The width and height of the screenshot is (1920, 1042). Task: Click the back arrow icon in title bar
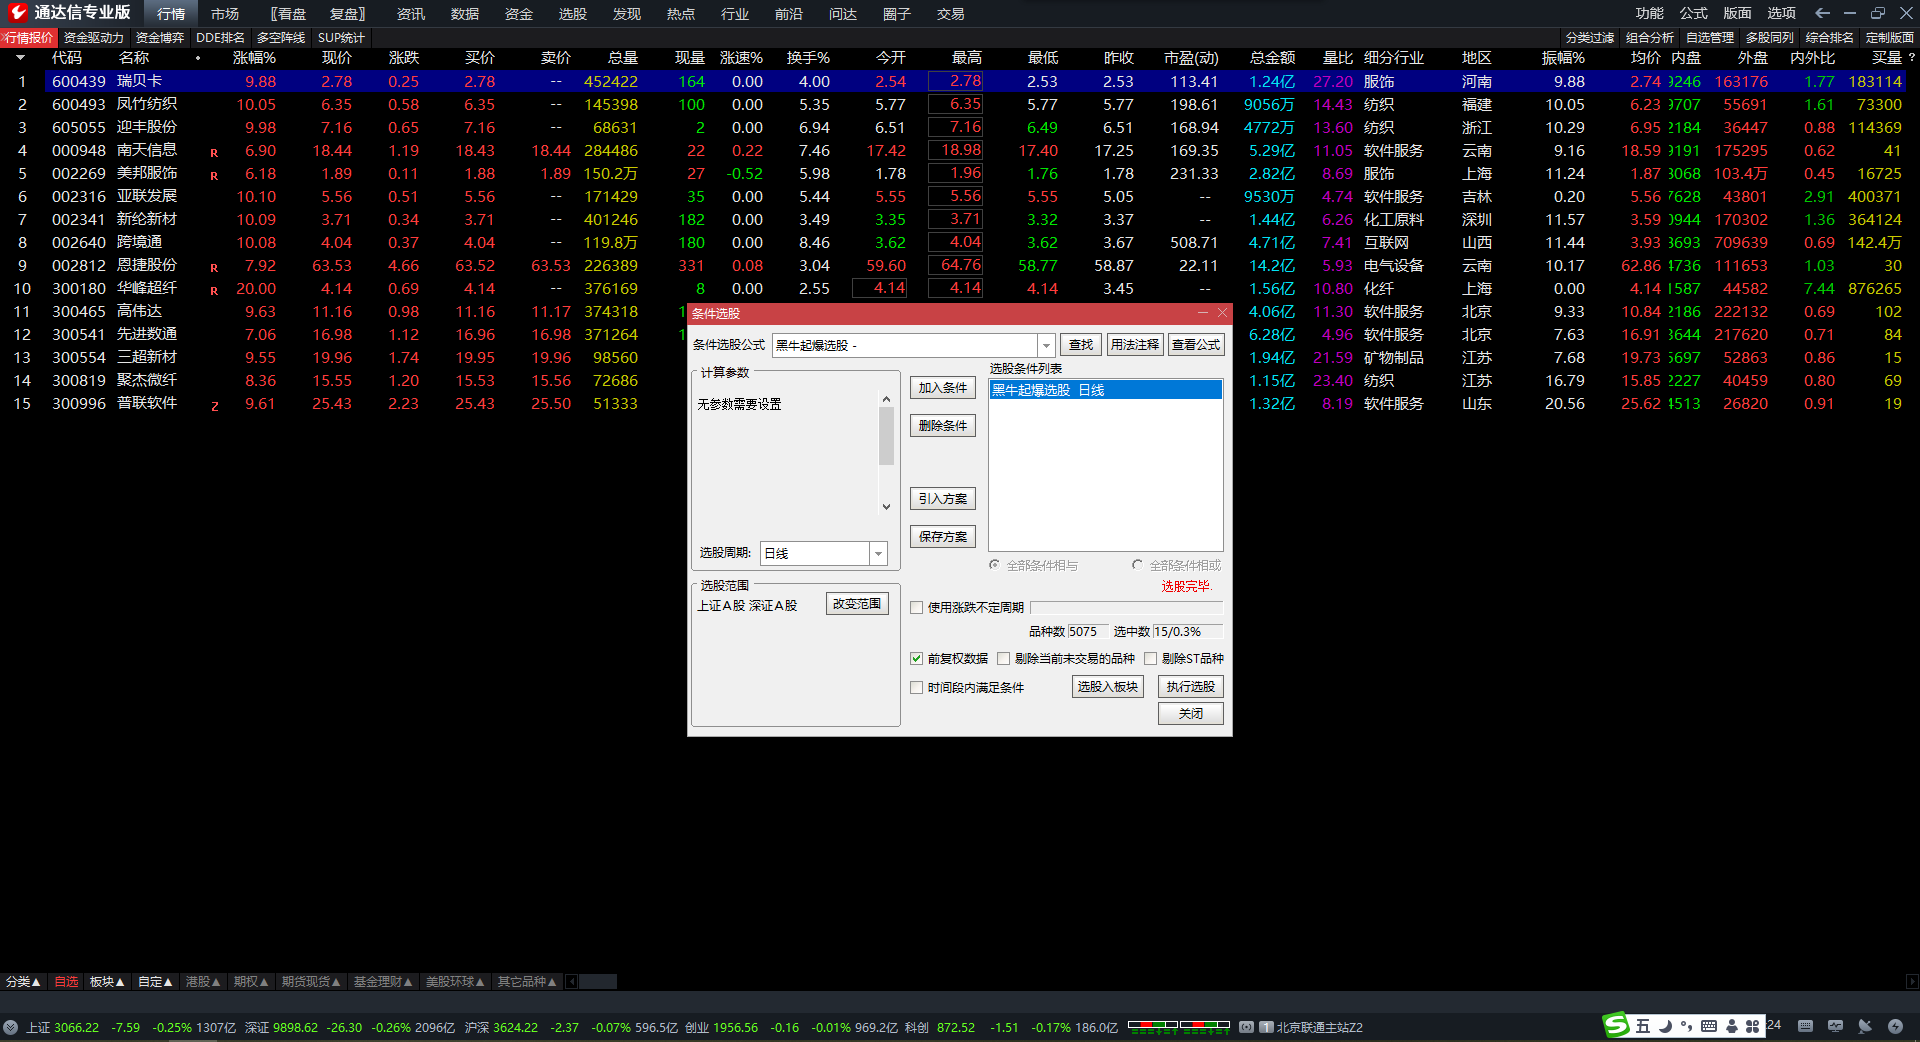click(1822, 13)
